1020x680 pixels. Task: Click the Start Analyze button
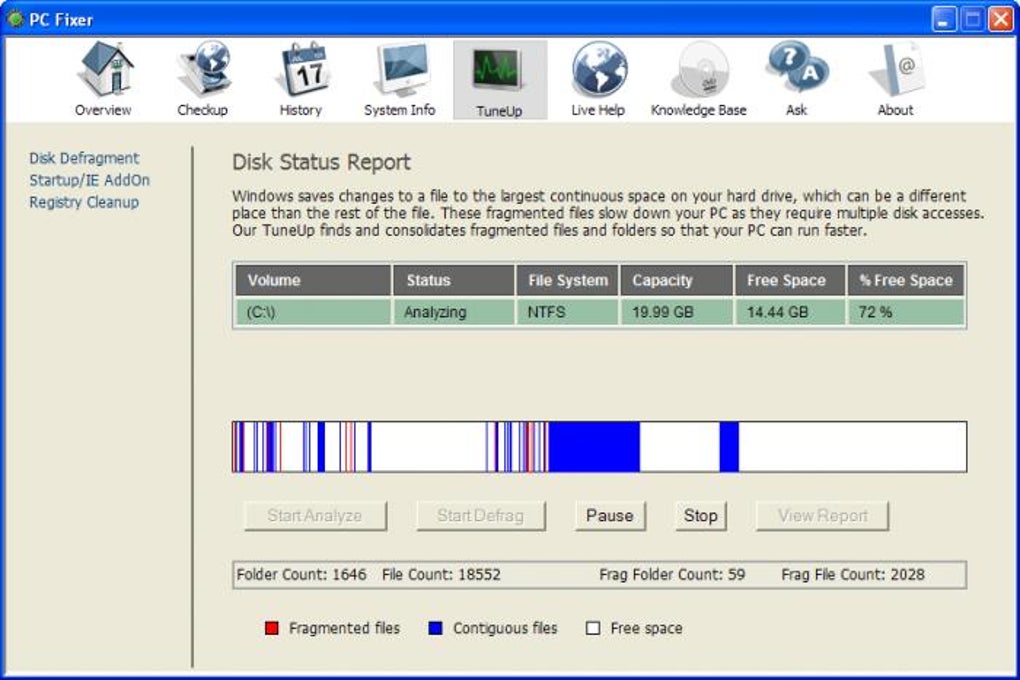coord(315,516)
